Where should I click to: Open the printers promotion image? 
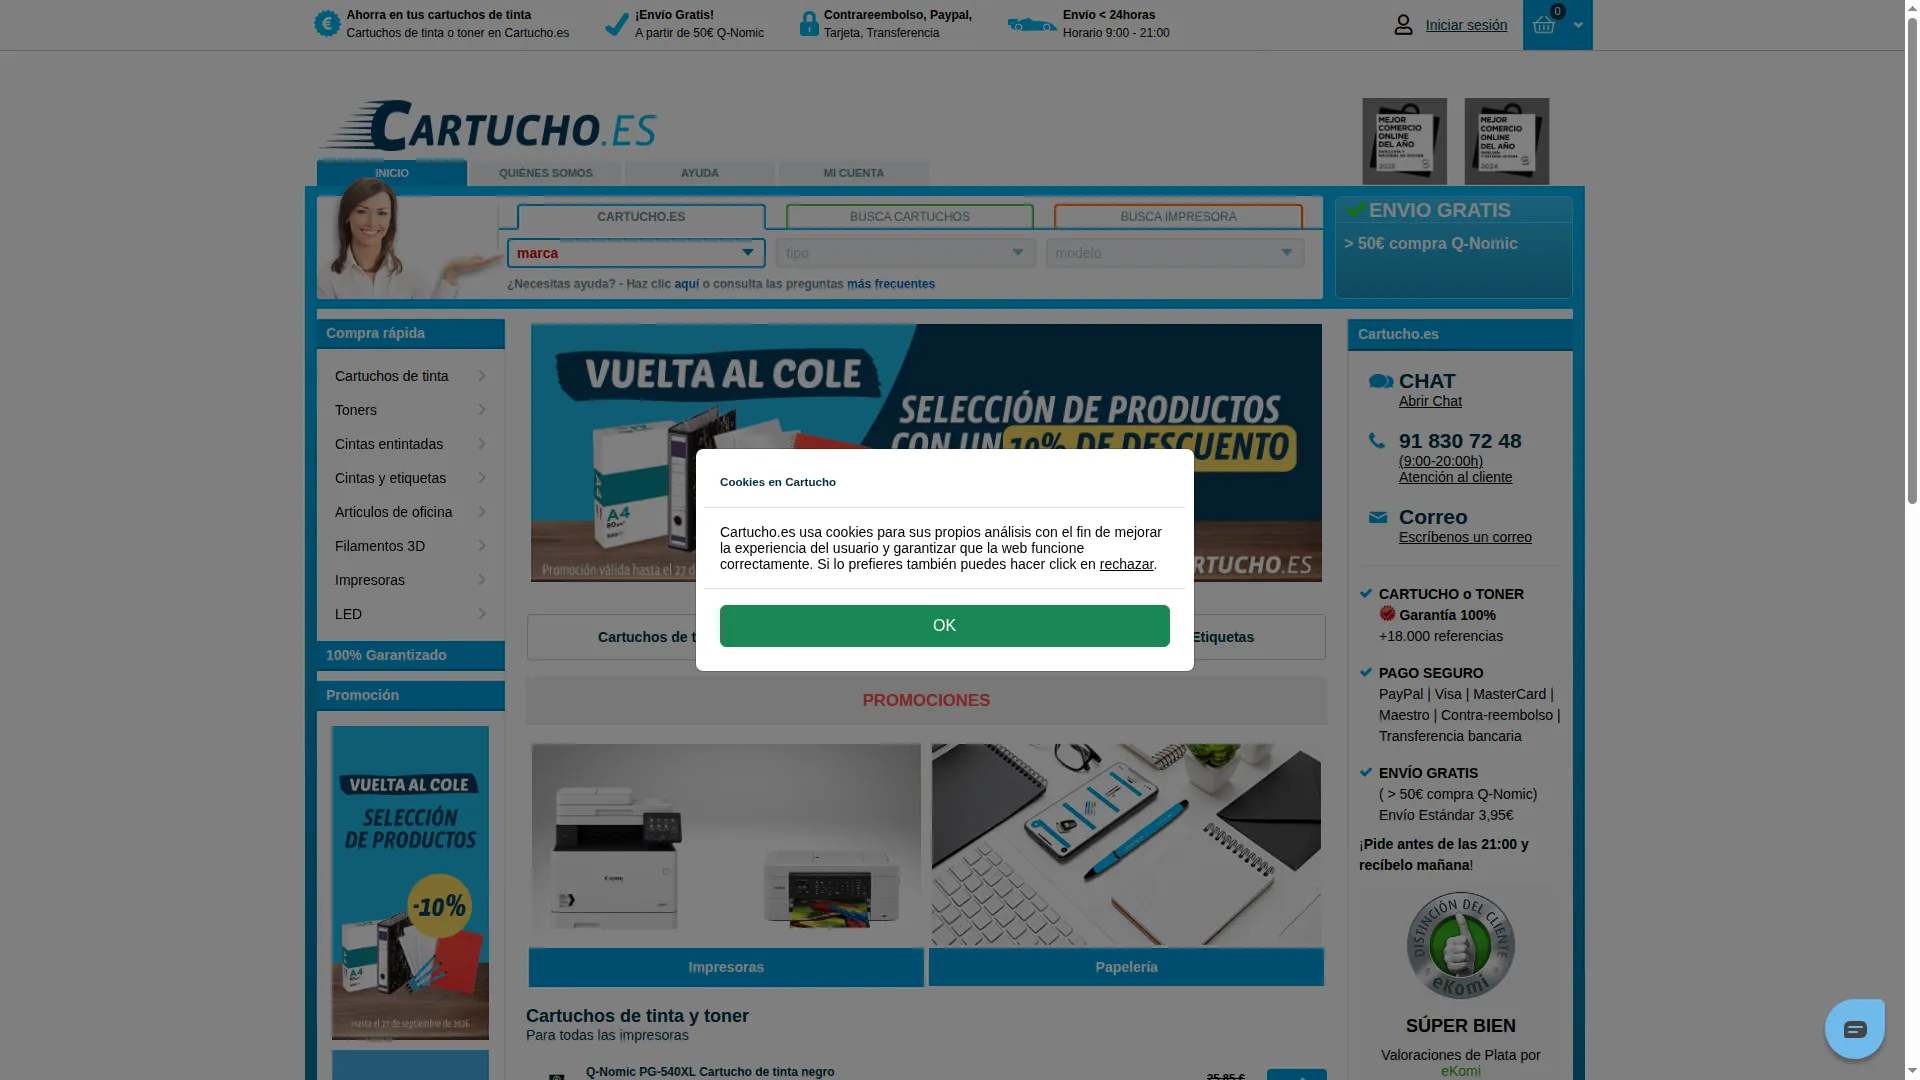(726, 844)
